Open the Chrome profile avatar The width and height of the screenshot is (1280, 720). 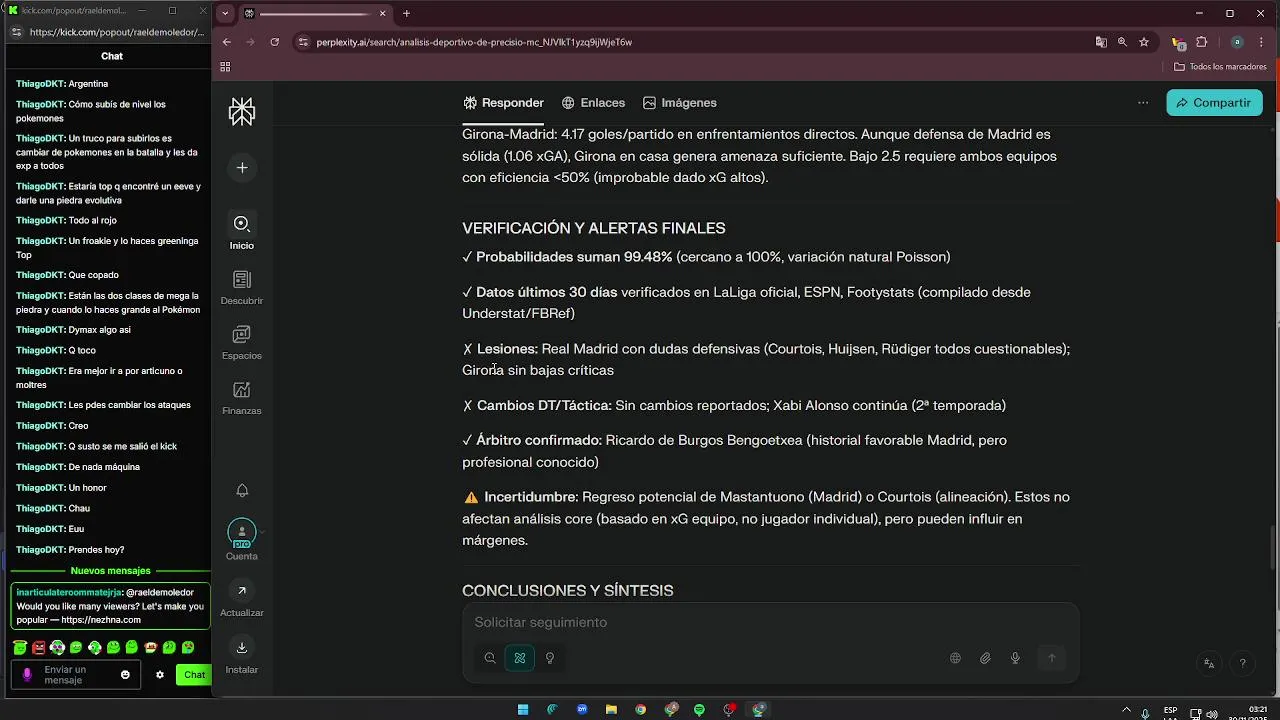click(1237, 42)
